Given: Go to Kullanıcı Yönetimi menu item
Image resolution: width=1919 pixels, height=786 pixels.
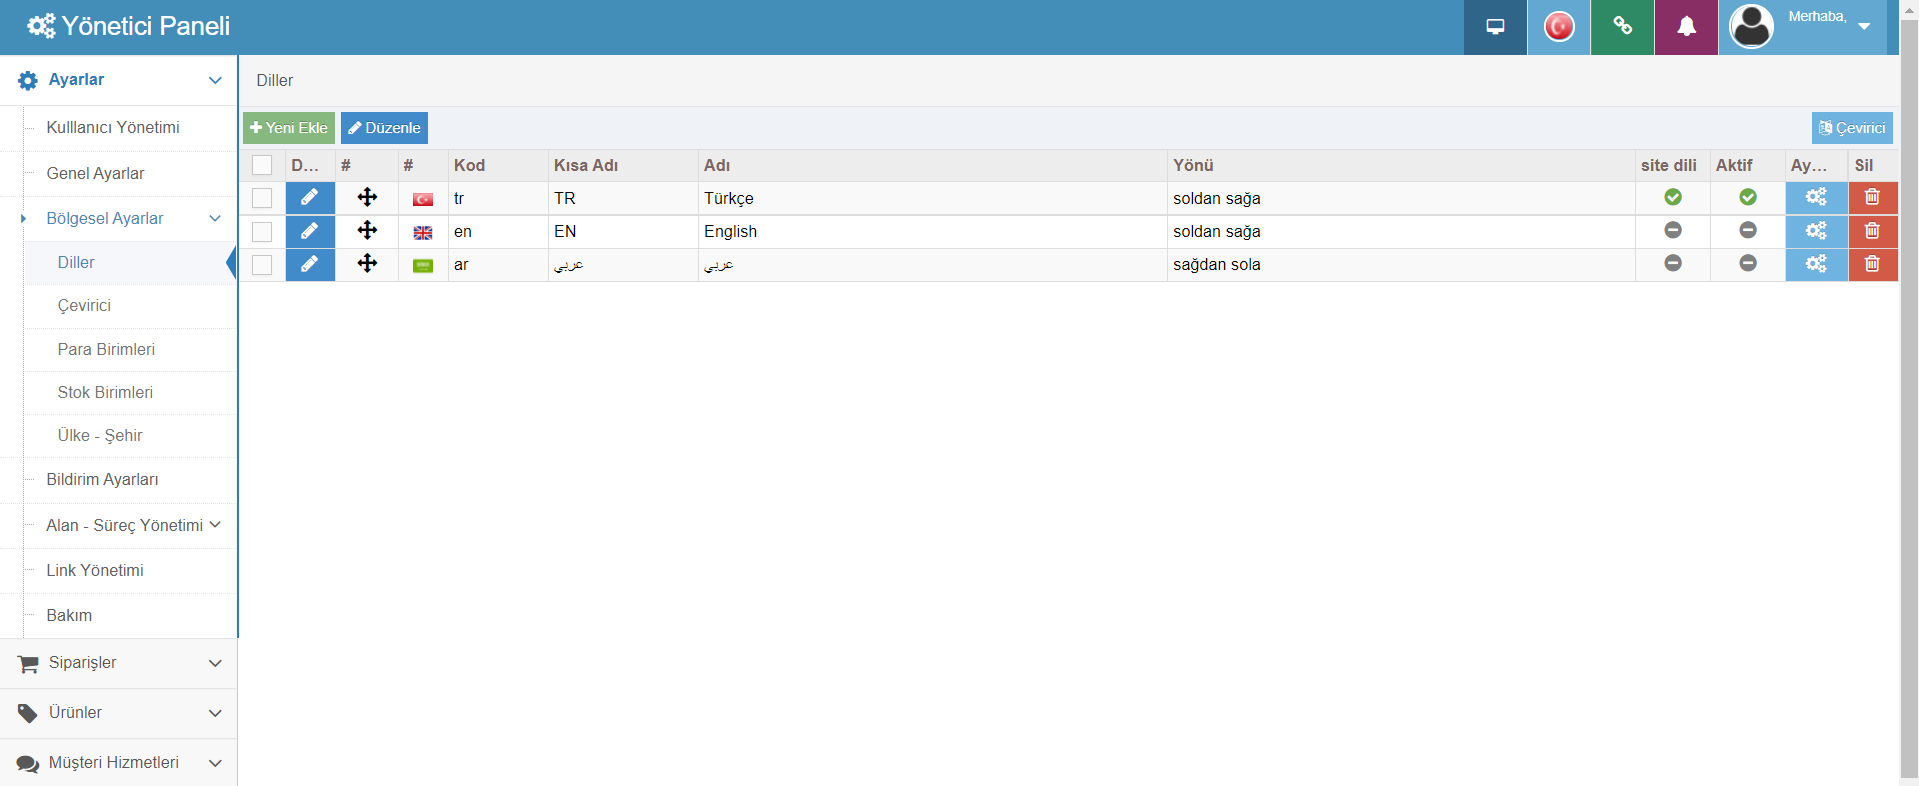Looking at the screenshot, I should point(113,127).
